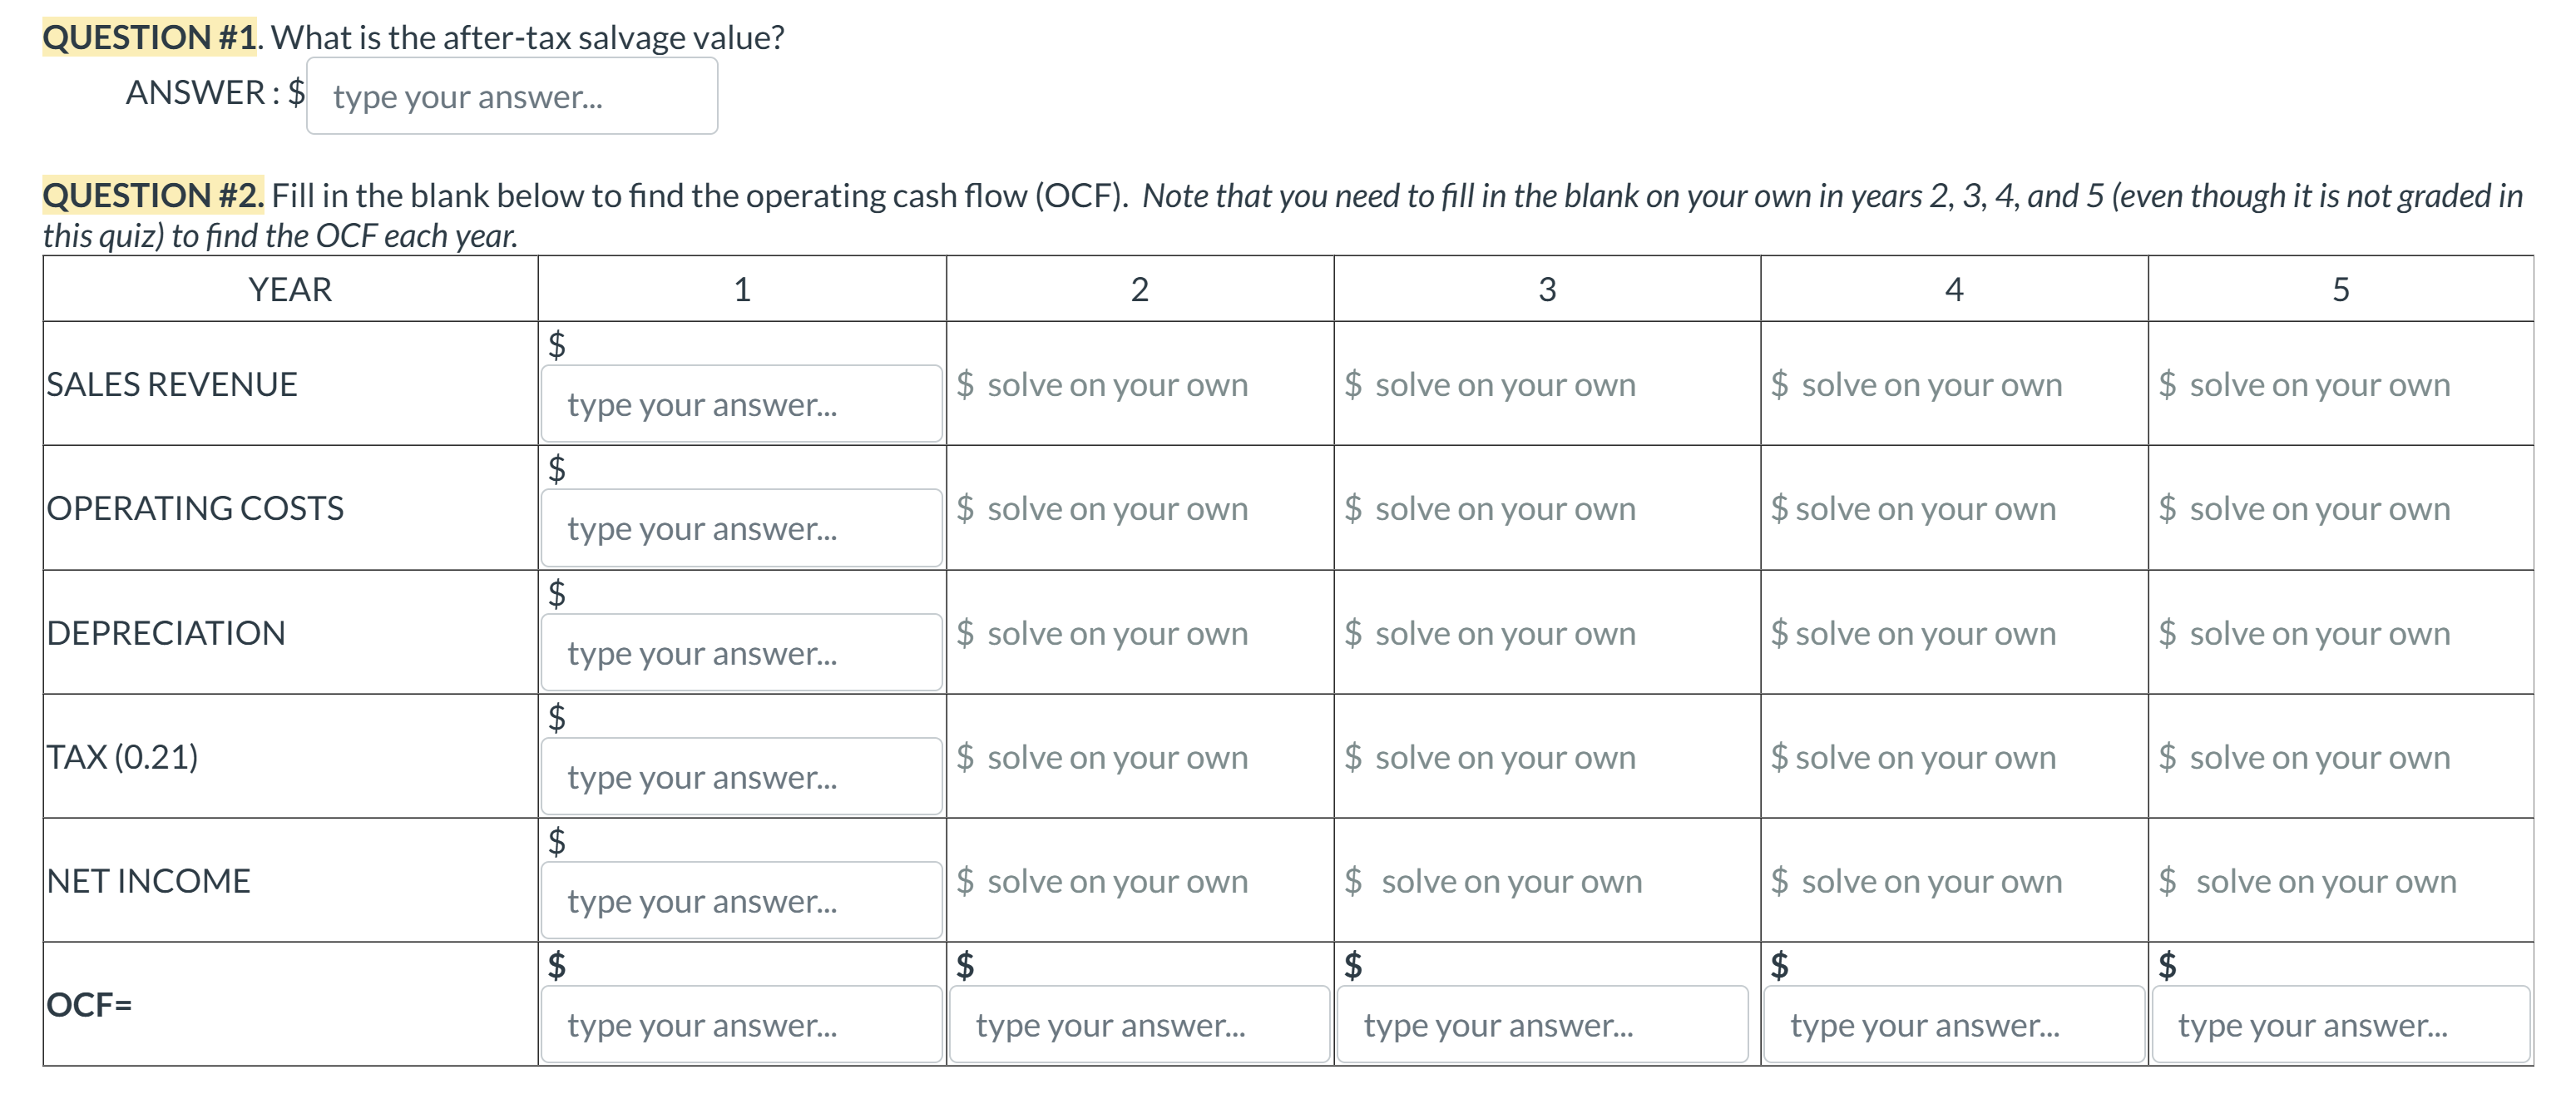Click the OCF year 4 answer box

(1952, 1025)
